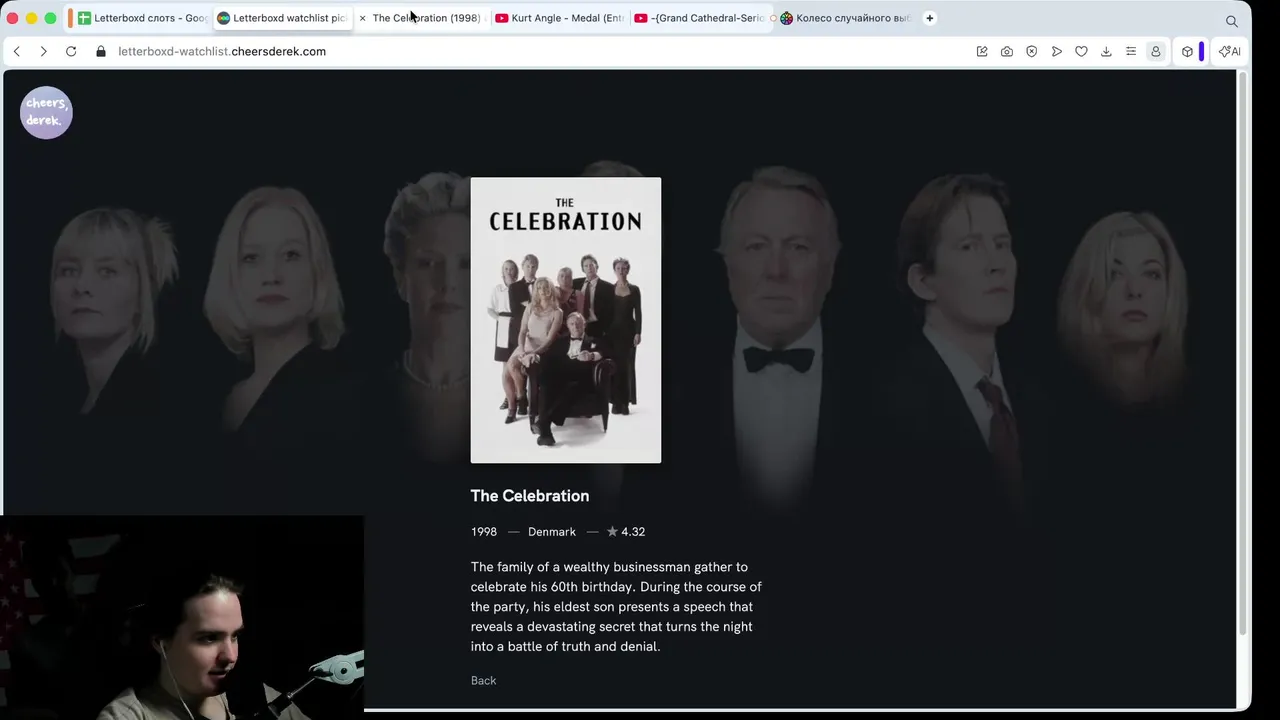1280x720 pixels.
Task: Open a new tab with plus
Action: [930, 18]
